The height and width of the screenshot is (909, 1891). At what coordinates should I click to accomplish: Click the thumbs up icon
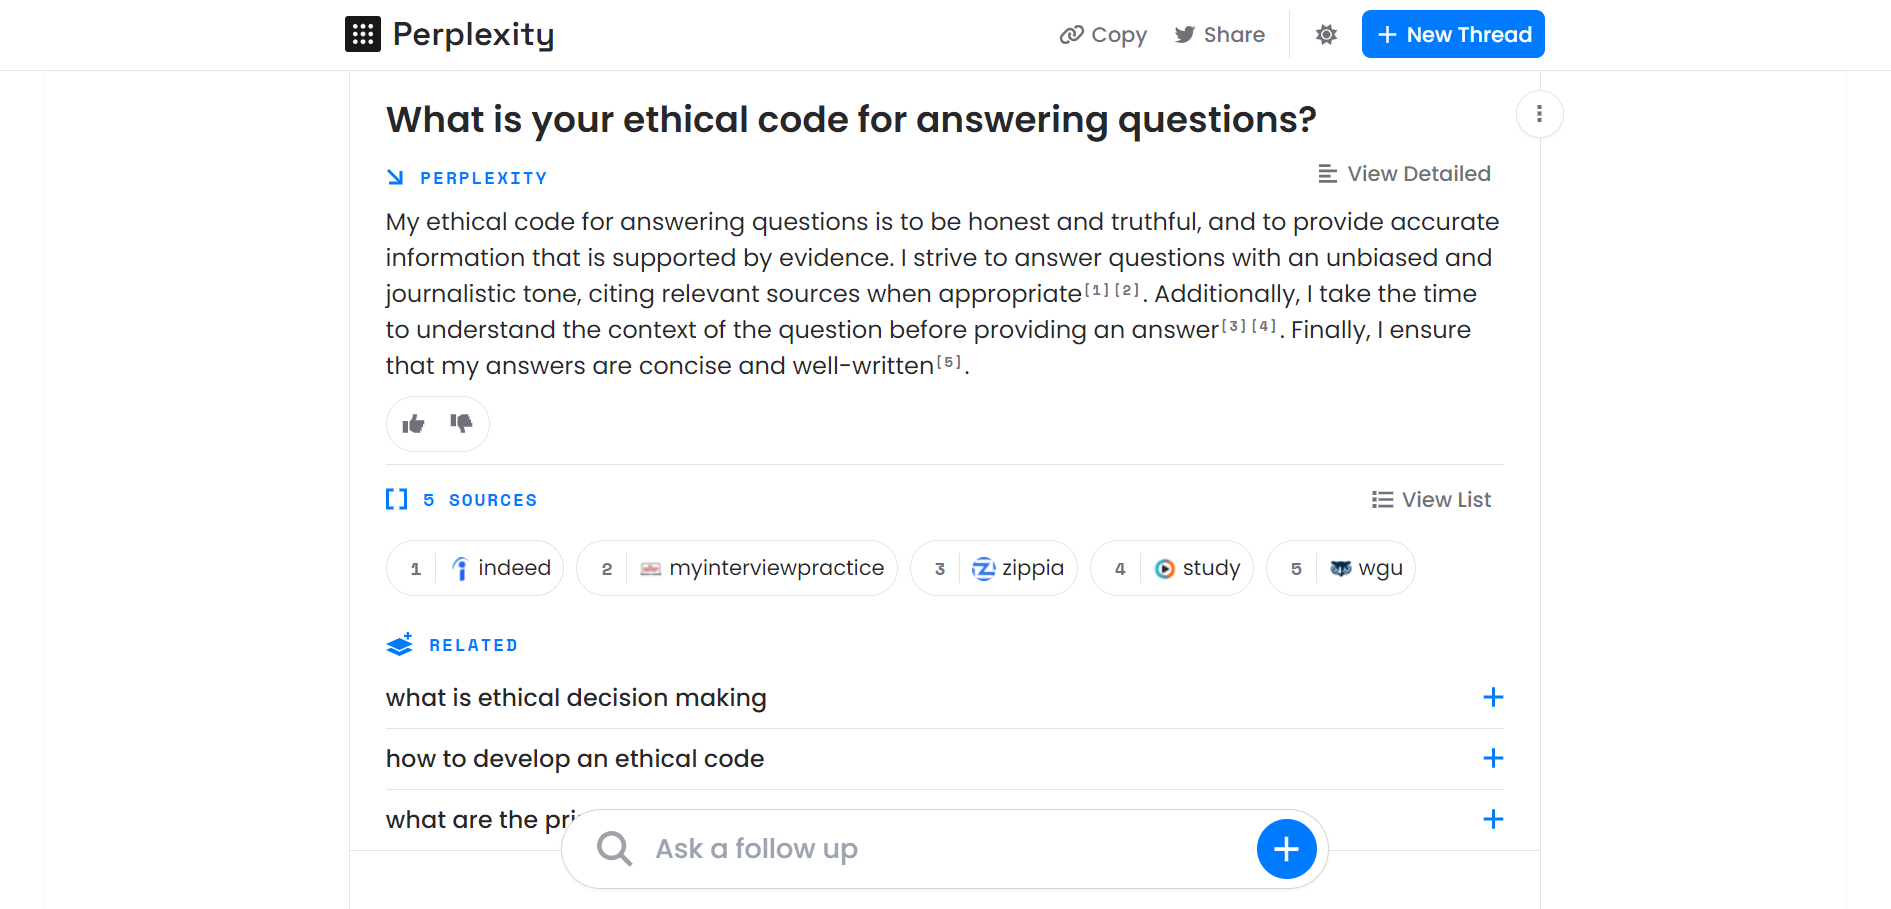[414, 424]
